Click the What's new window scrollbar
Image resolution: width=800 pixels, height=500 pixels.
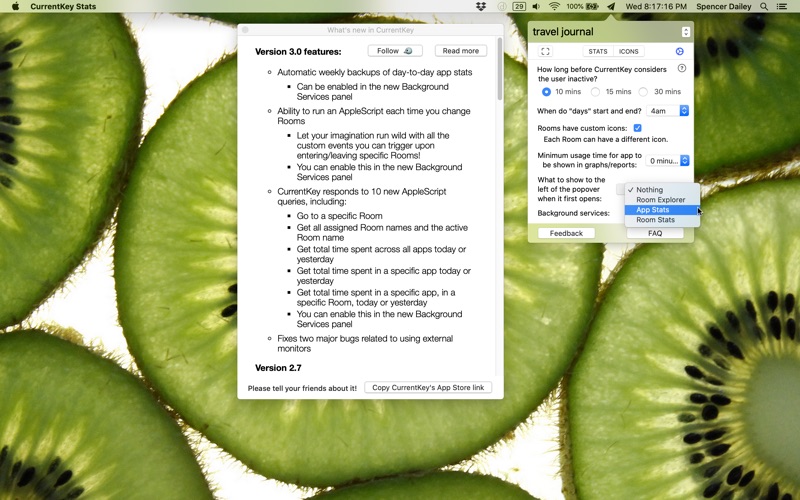[x=499, y=69]
